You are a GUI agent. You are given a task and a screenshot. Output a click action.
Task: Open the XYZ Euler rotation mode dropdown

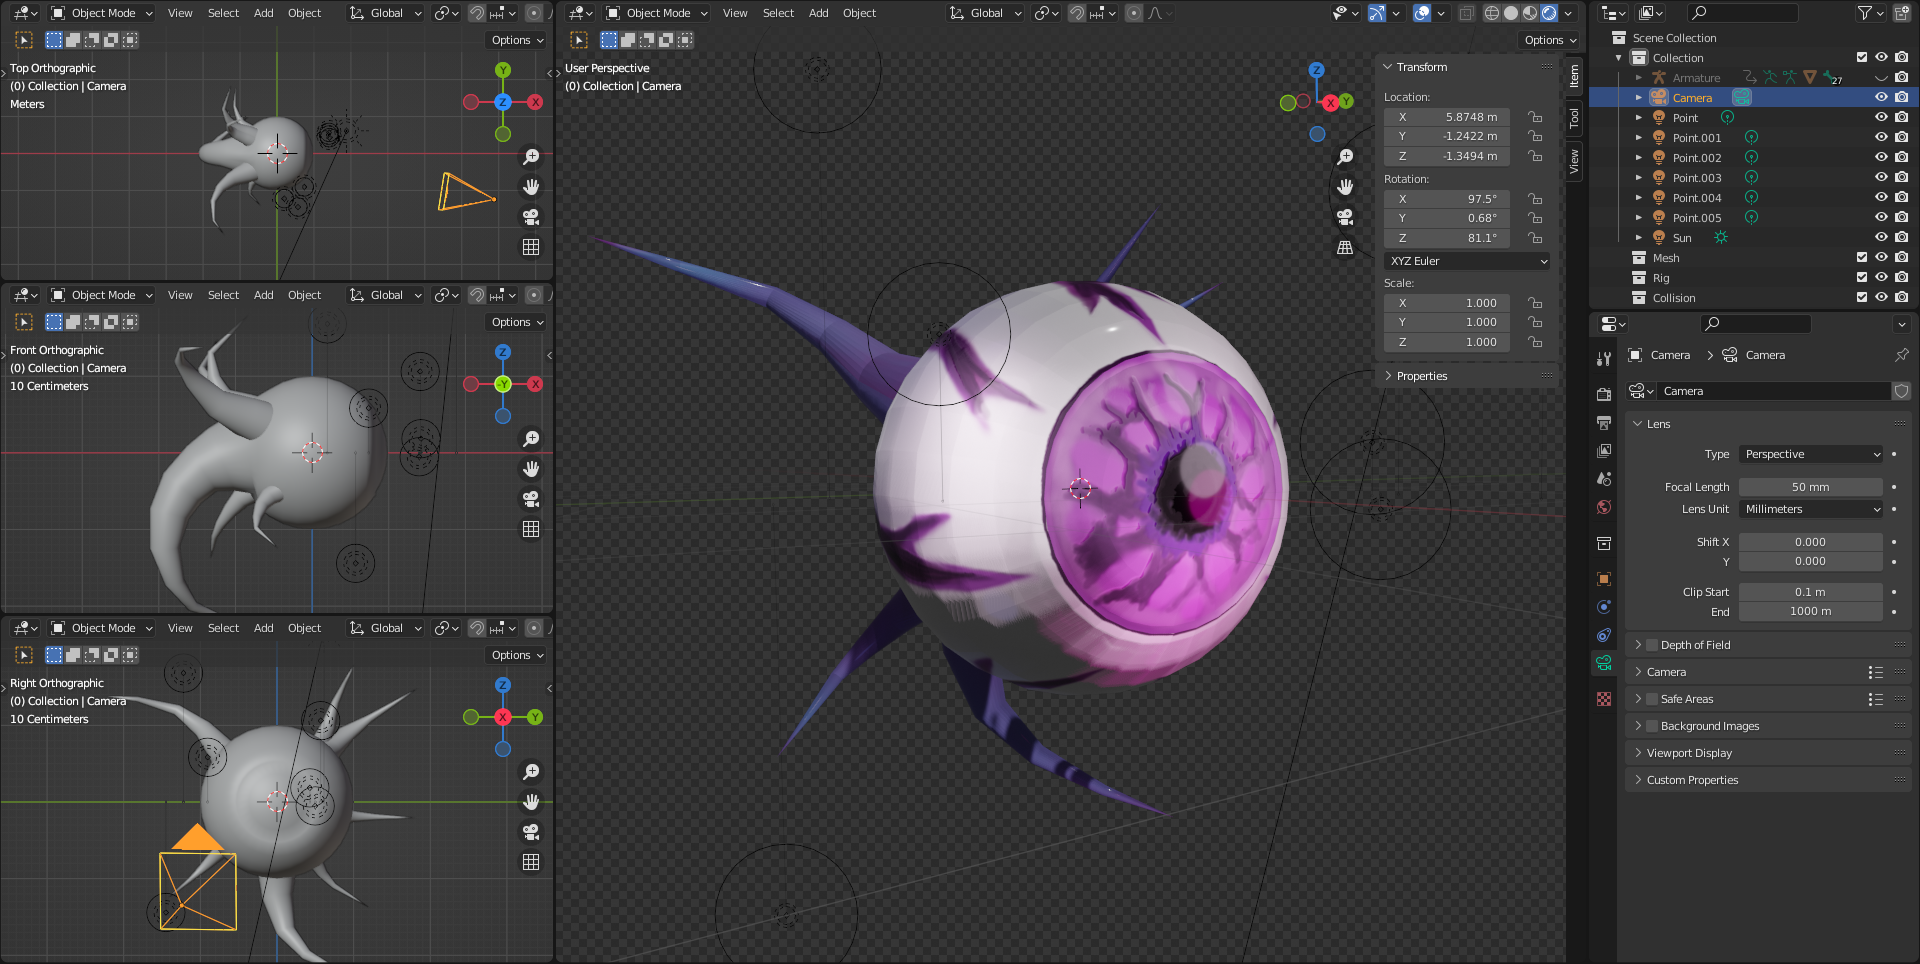[1468, 261]
